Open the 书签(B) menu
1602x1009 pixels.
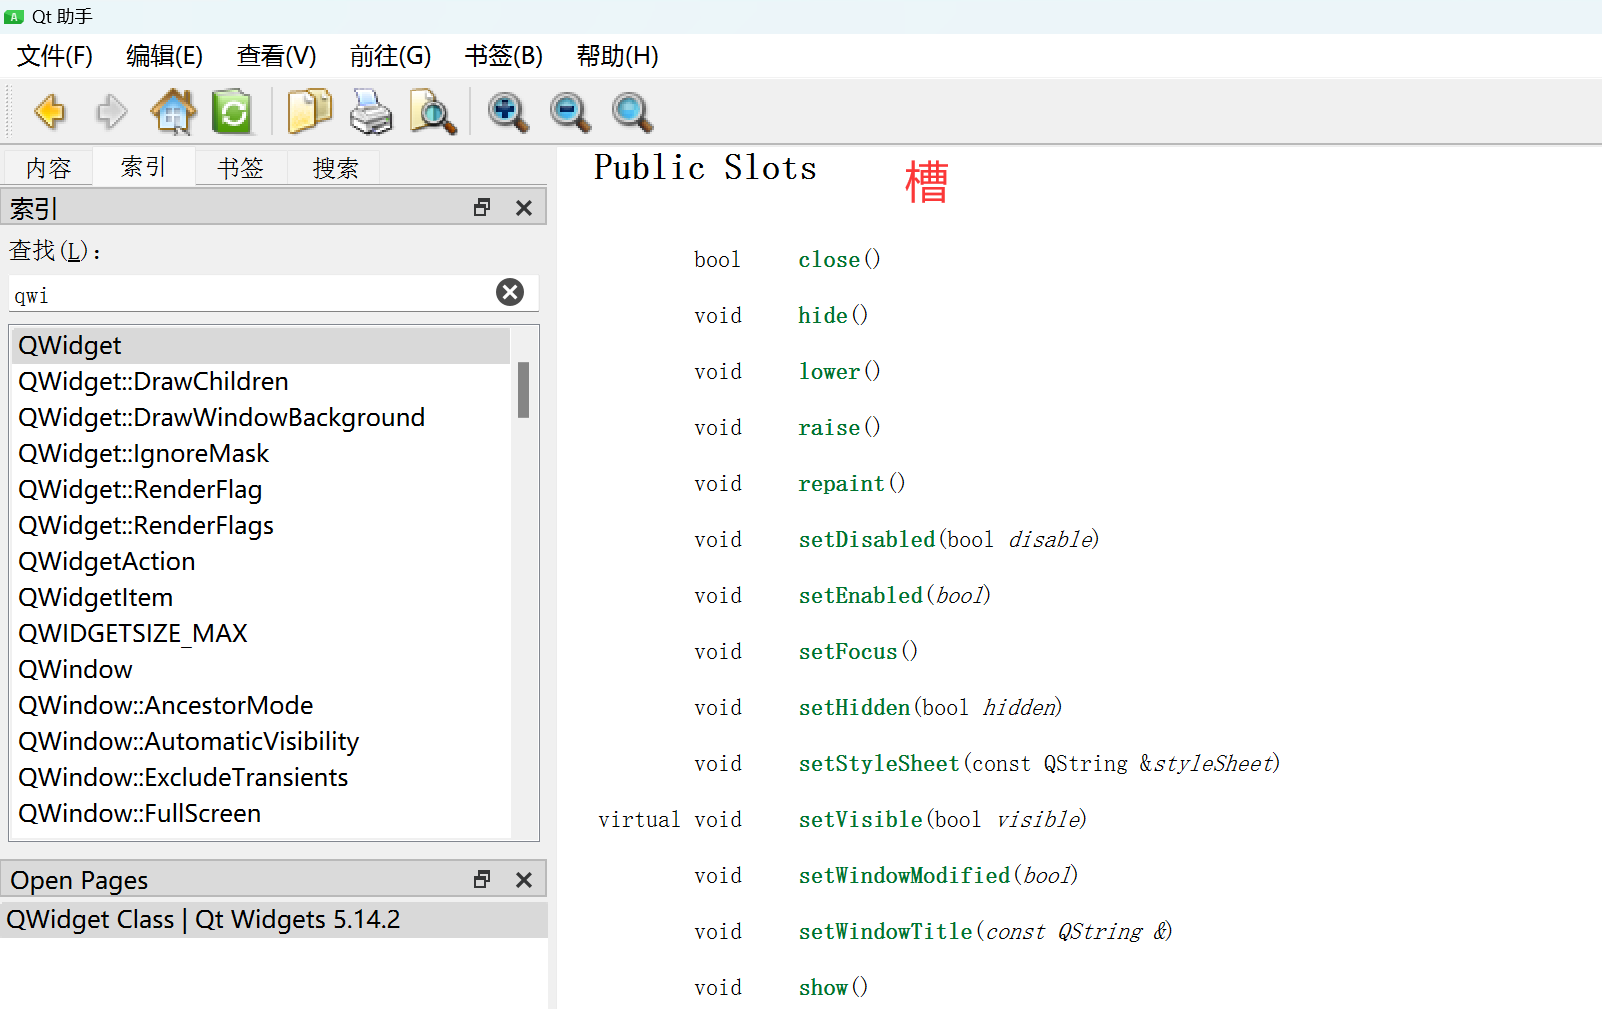(504, 56)
